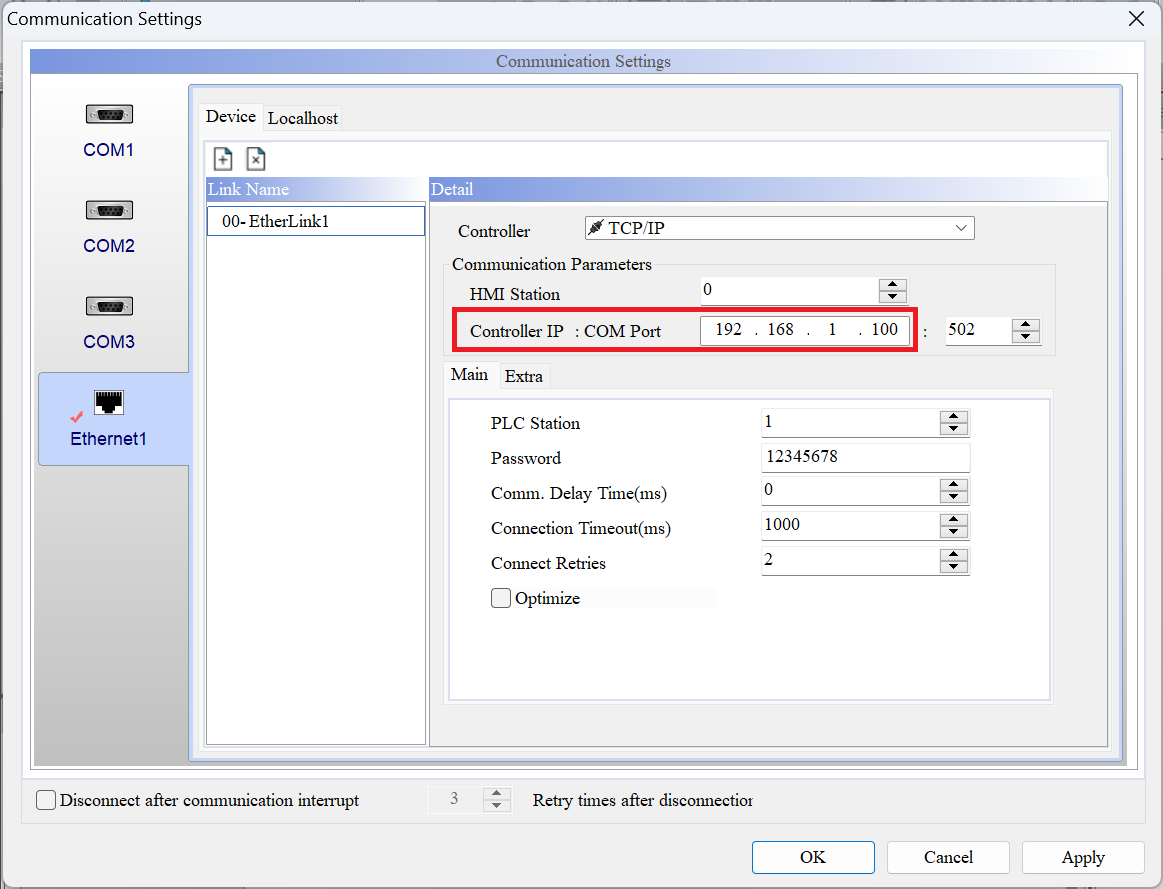Select the COM3 serial port icon
This screenshot has width=1163, height=889.
pos(109,308)
